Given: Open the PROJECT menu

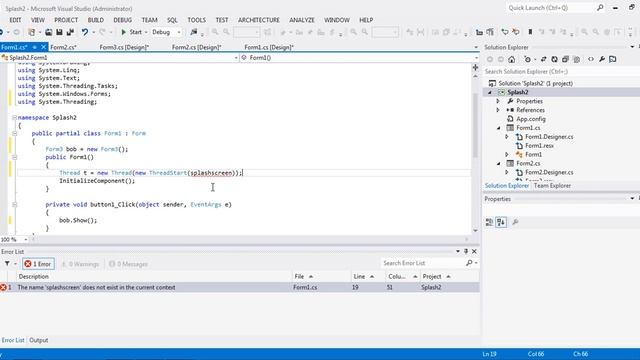Looking at the screenshot, I should pos(66,20).
